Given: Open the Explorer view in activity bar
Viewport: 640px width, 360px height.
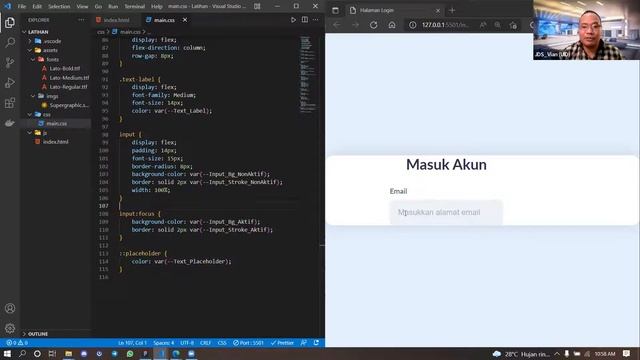Looking at the screenshot, I should pos(10,22).
